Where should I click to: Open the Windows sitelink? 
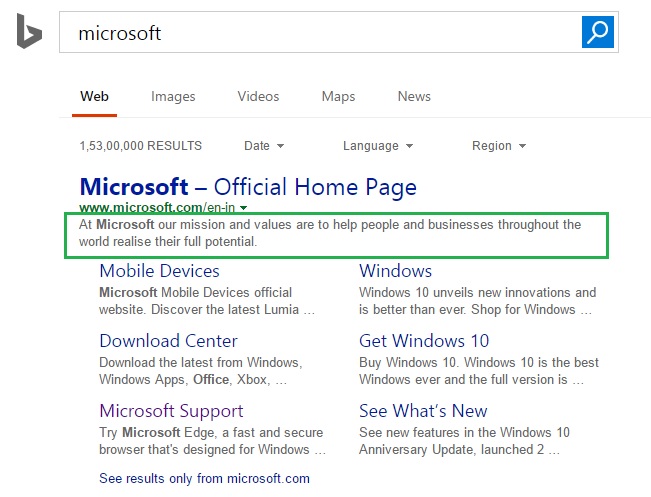tap(395, 271)
